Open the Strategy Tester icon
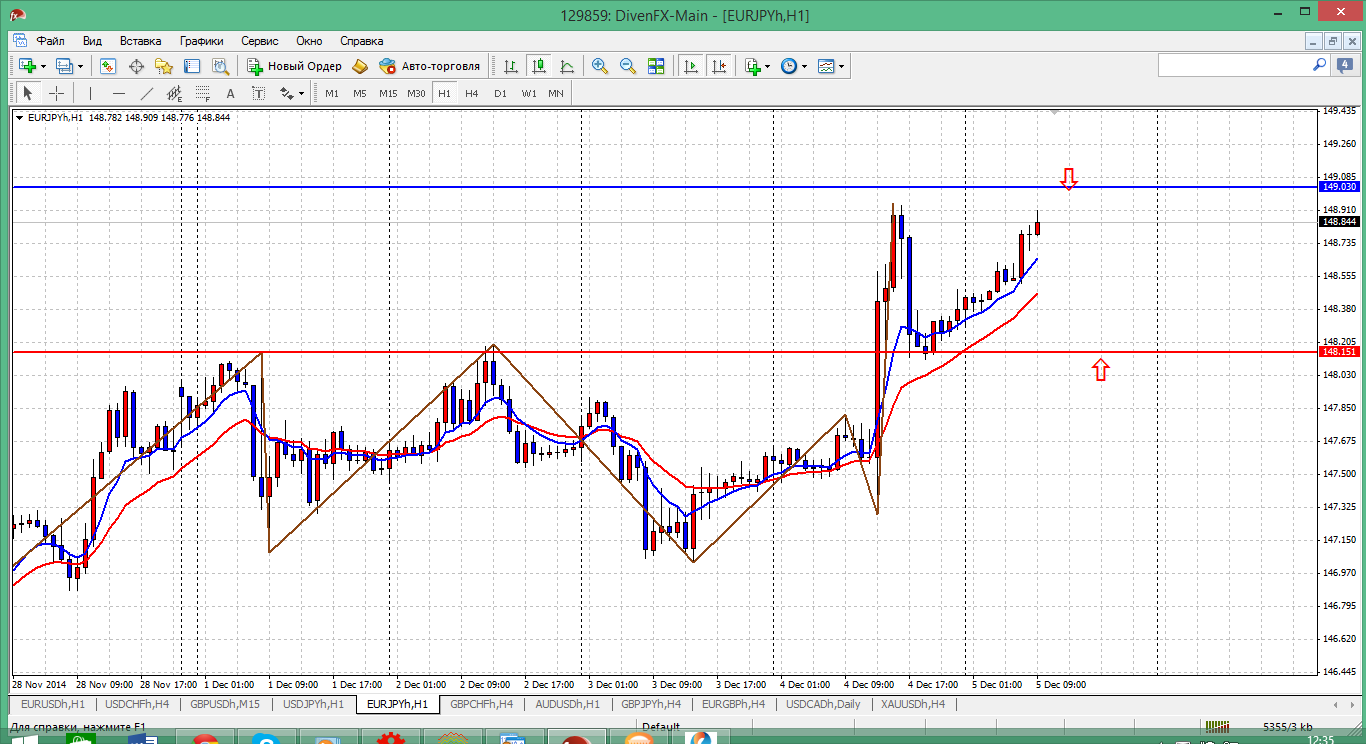 [221, 66]
